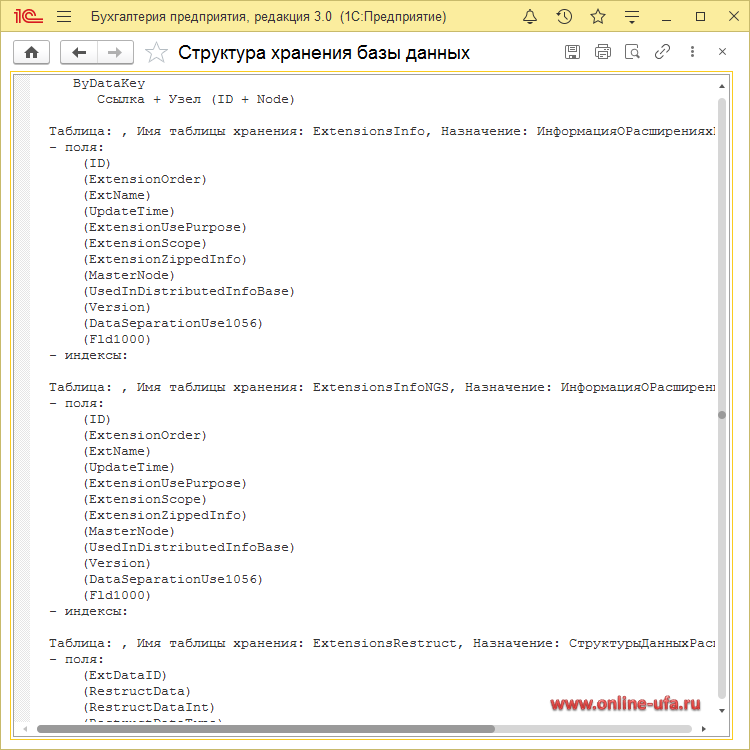
Task: Click the 'Ссылка + Узел (ID + Node)' line
Action: pyautogui.click(x=196, y=99)
